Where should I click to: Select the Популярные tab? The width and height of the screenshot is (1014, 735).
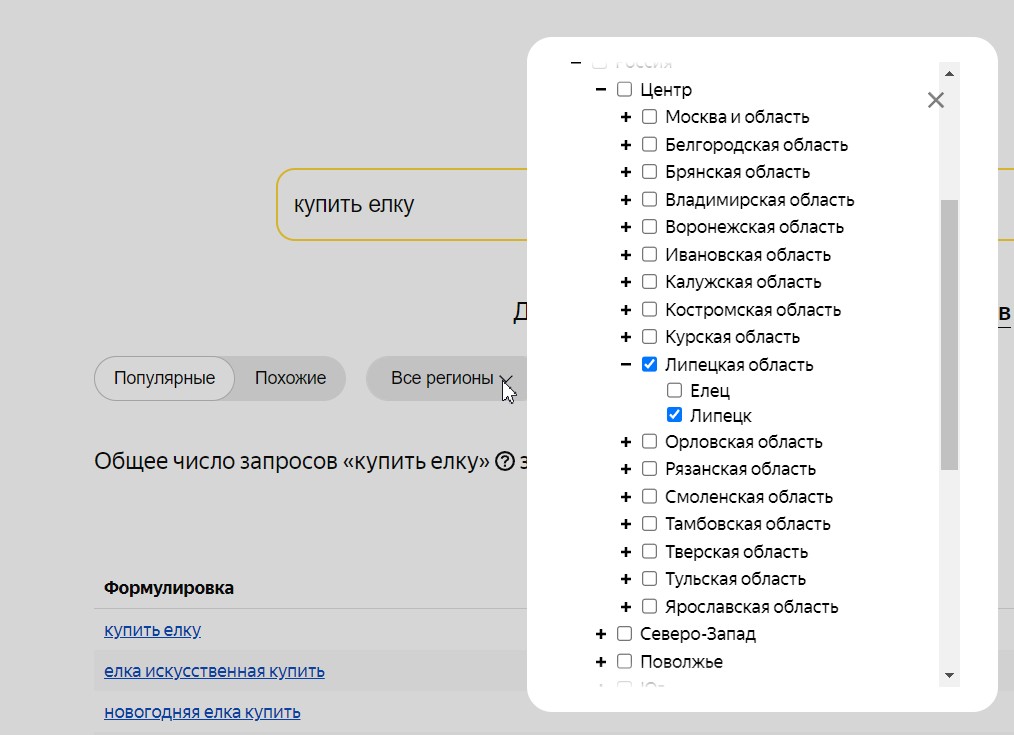(164, 378)
